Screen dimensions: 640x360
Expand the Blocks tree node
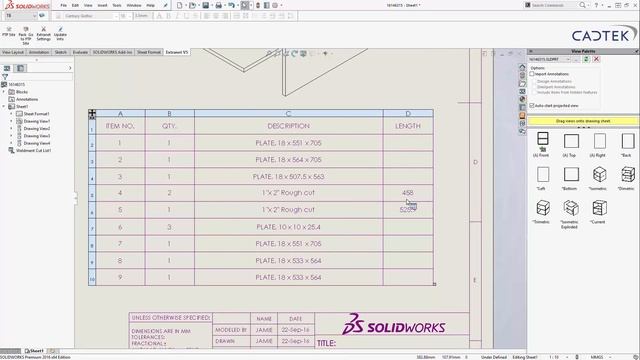pyautogui.click(x=4, y=92)
